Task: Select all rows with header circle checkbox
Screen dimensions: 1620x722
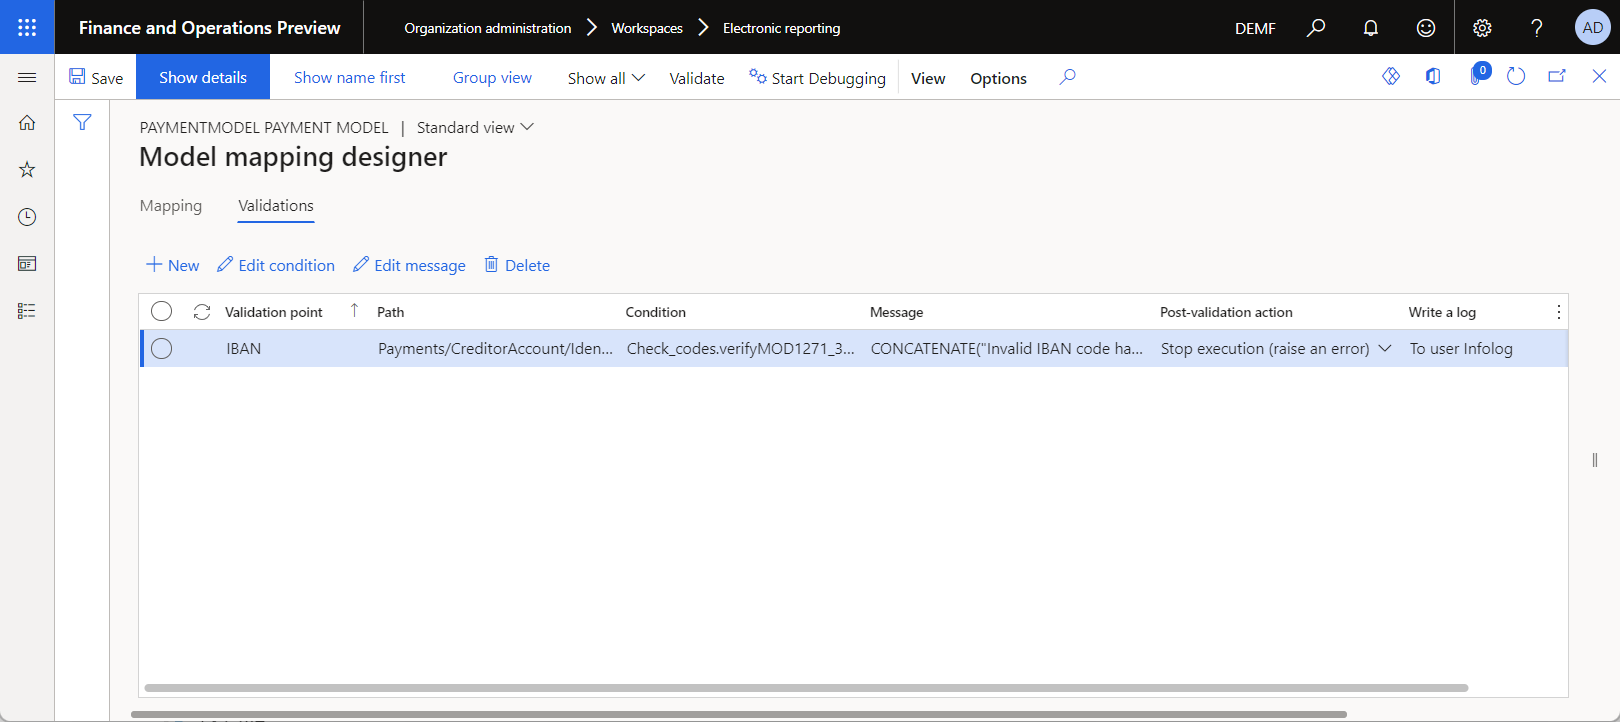Action: tap(162, 312)
